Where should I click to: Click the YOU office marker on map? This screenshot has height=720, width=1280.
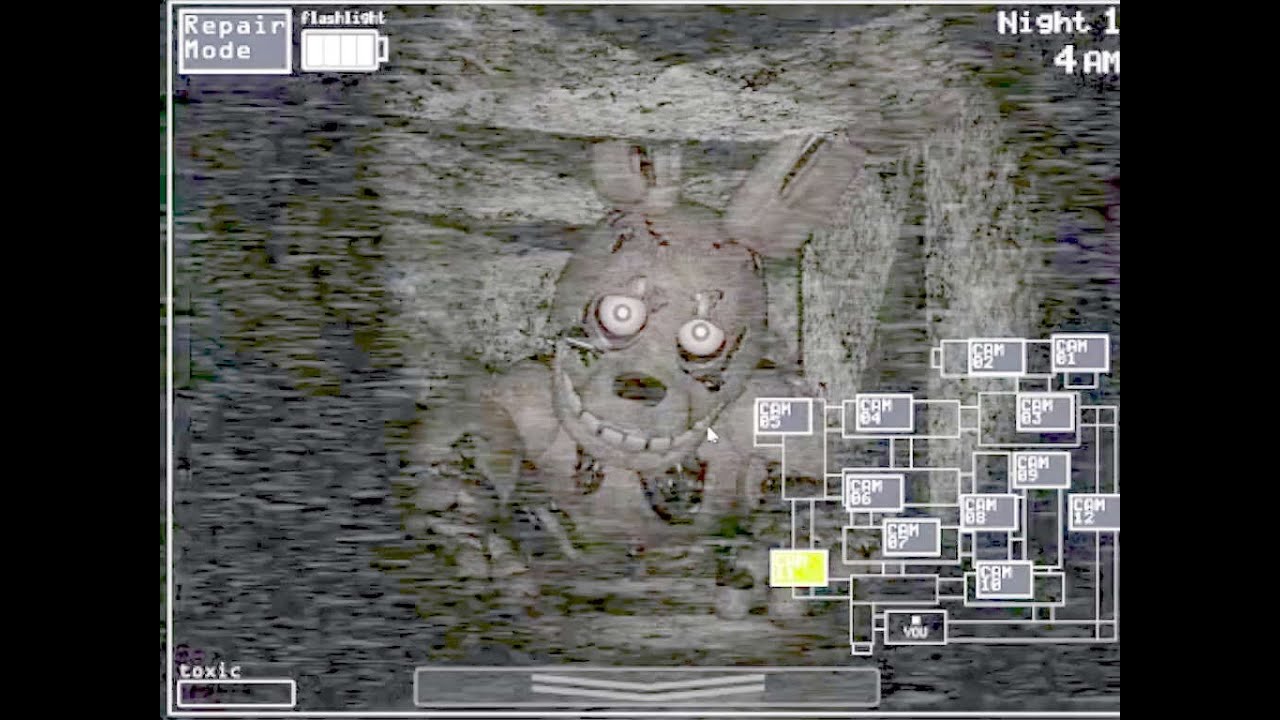pos(915,628)
